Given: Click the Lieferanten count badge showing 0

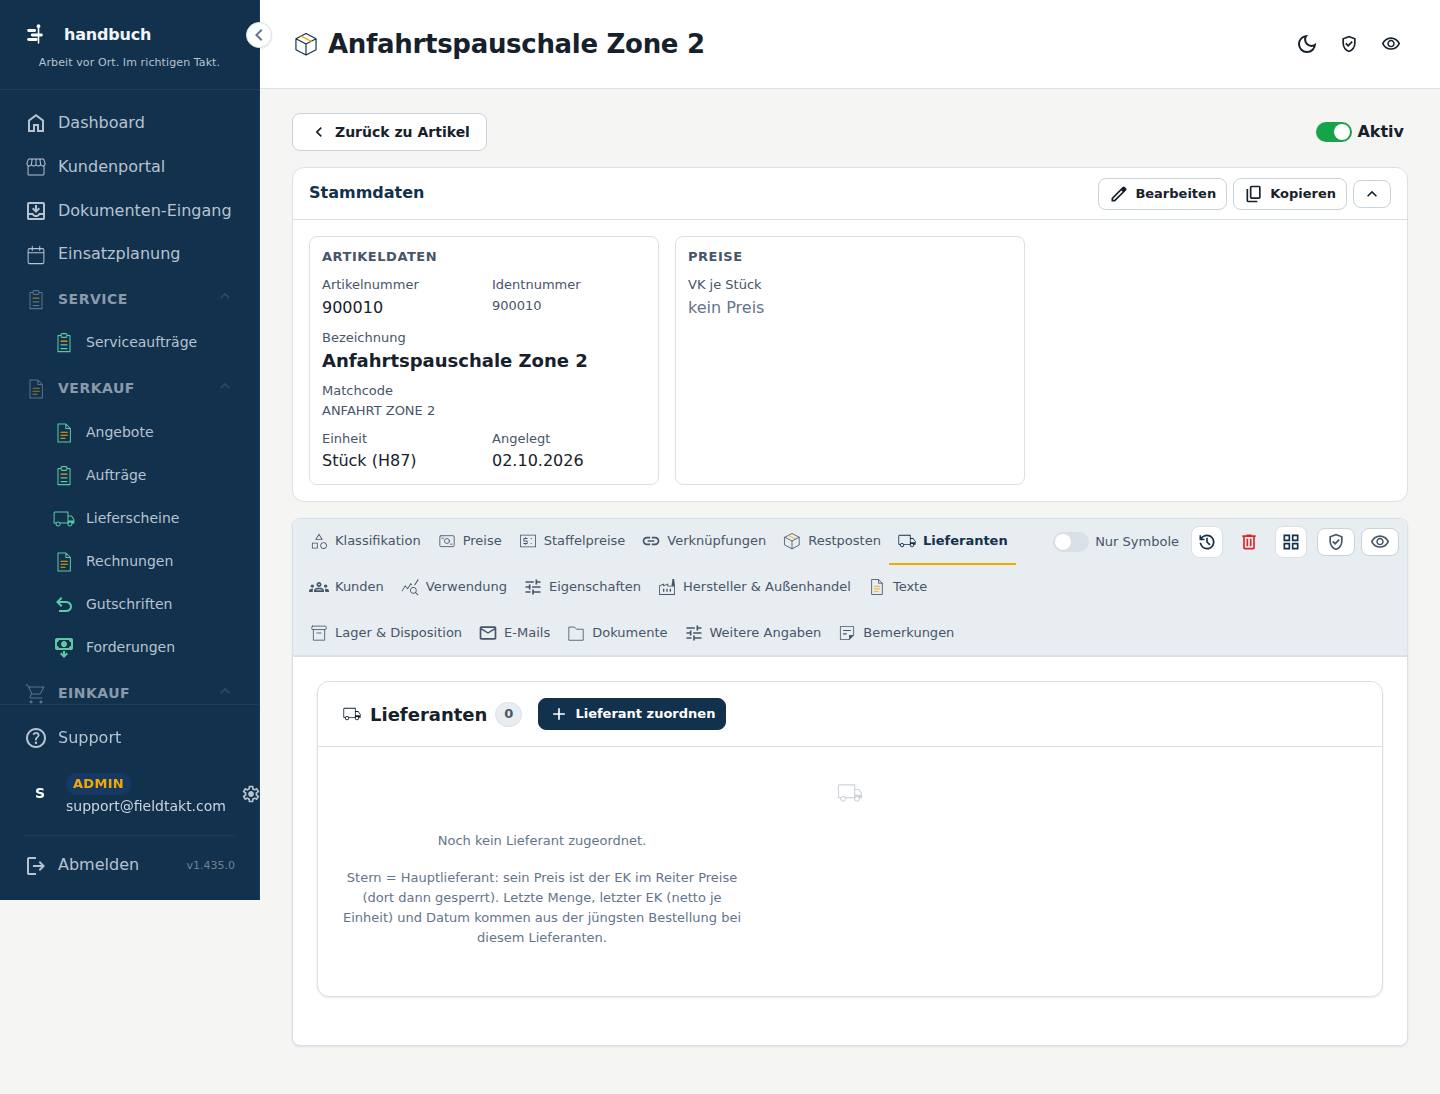Looking at the screenshot, I should (x=509, y=714).
